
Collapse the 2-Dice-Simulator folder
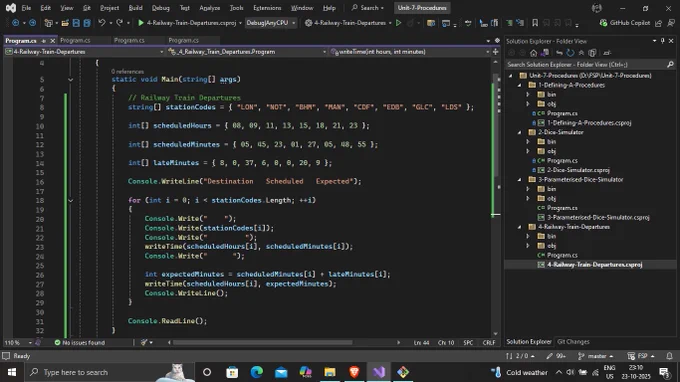(x=520, y=132)
